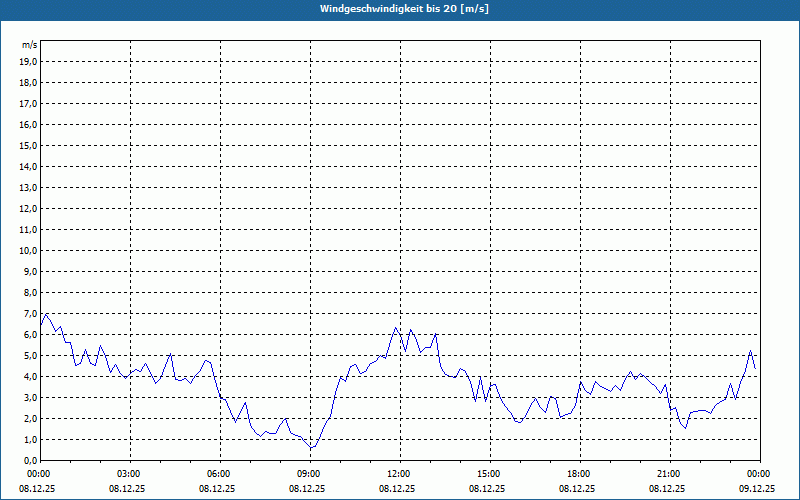Click the 19,0 value on the y-axis

[x=29, y=61]
